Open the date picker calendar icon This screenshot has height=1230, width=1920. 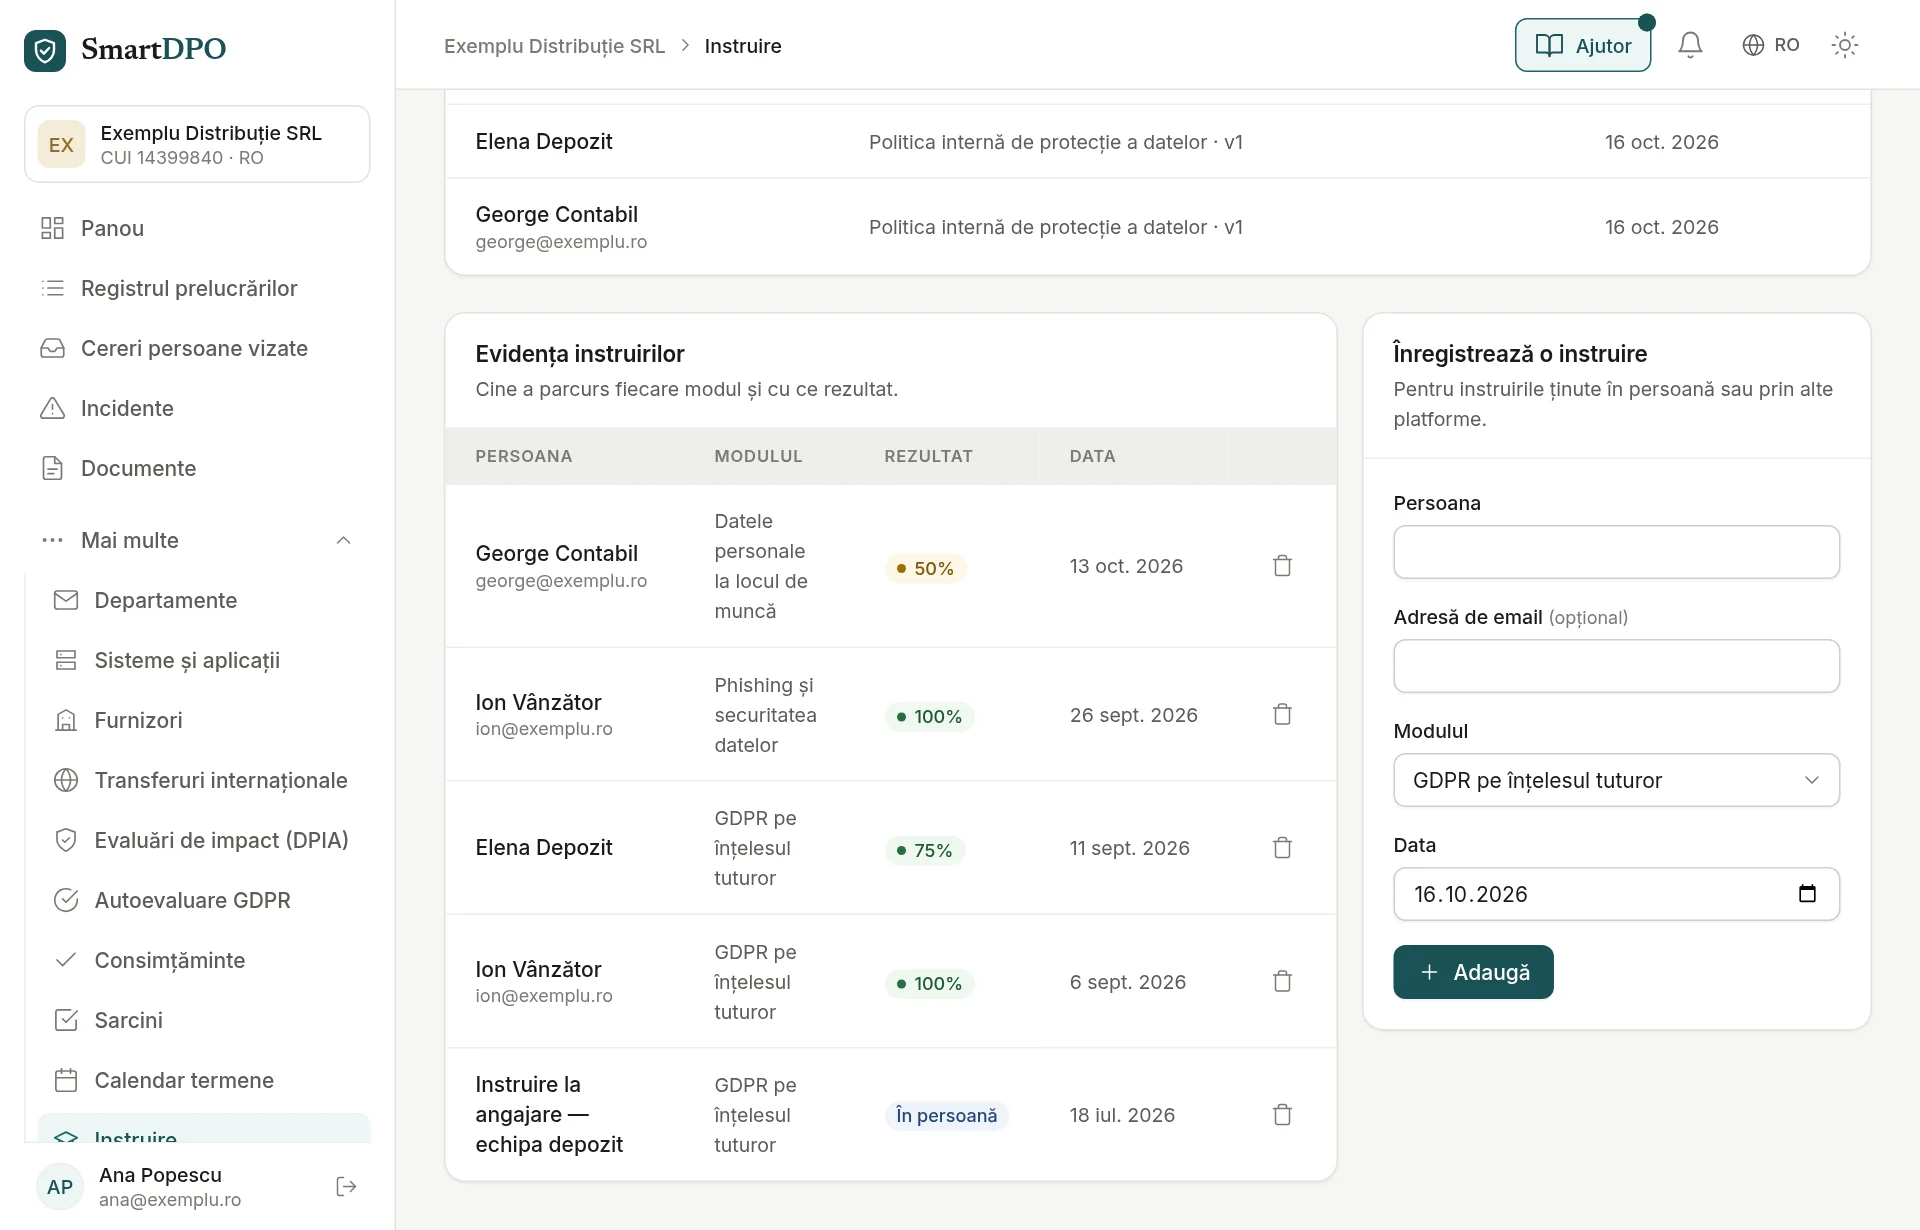[1807, 894]
